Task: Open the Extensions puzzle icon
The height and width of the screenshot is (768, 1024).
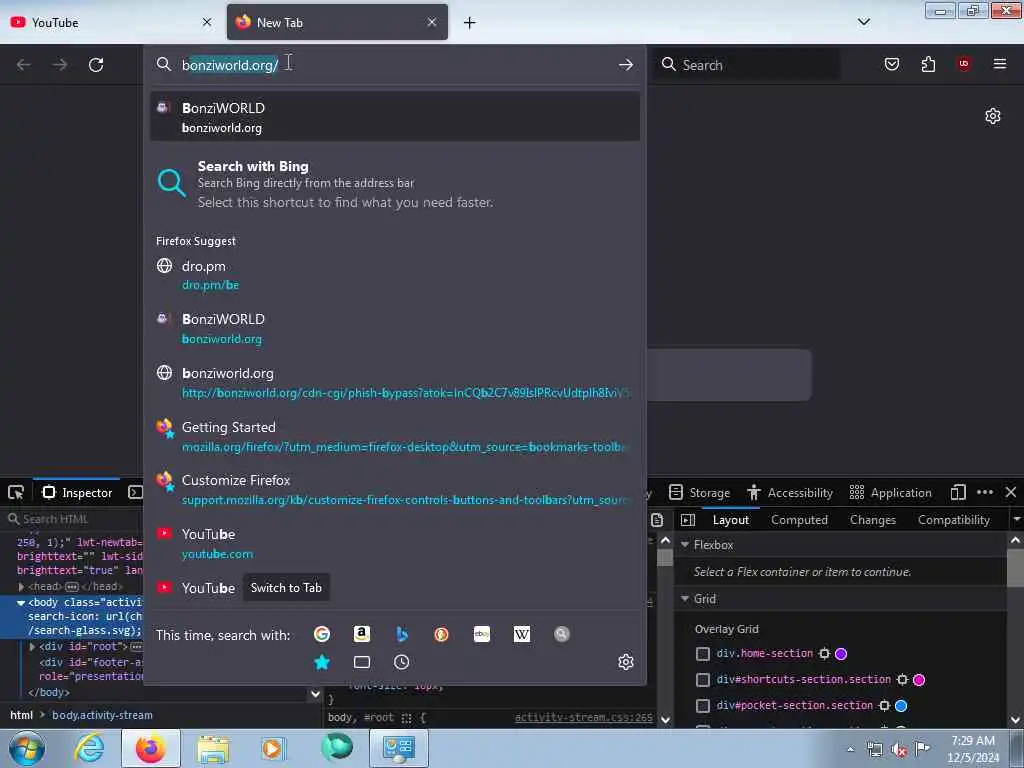Action: pyautogui.click(x=928, y=64)
